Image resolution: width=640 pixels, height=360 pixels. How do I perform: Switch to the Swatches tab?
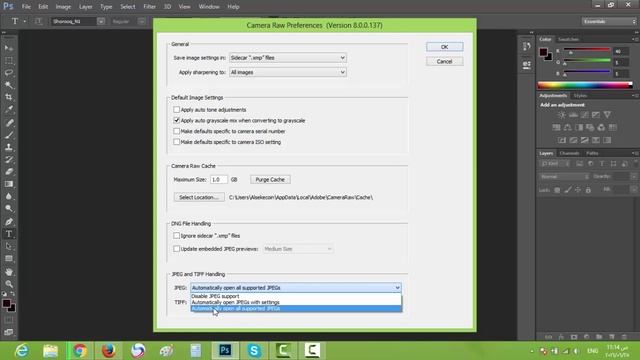pos(568,39)
